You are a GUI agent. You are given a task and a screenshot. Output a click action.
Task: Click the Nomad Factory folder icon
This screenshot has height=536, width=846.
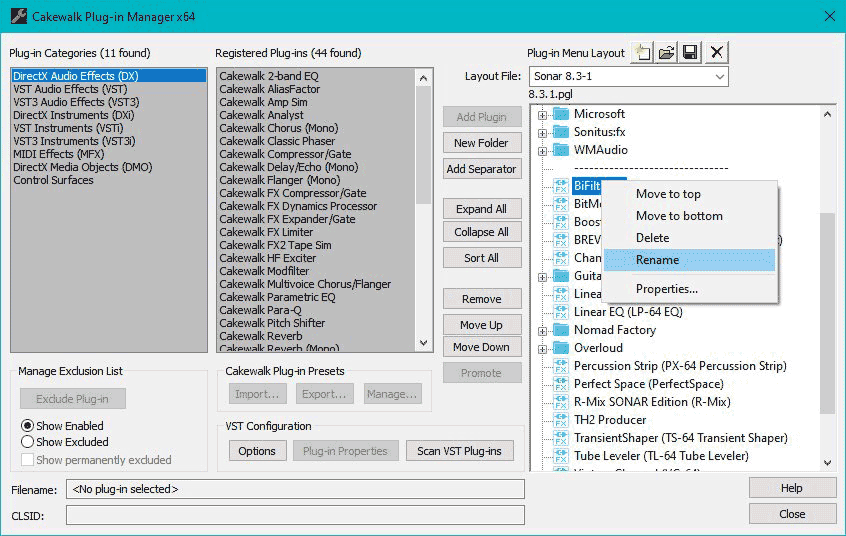(x=560, y=330)
